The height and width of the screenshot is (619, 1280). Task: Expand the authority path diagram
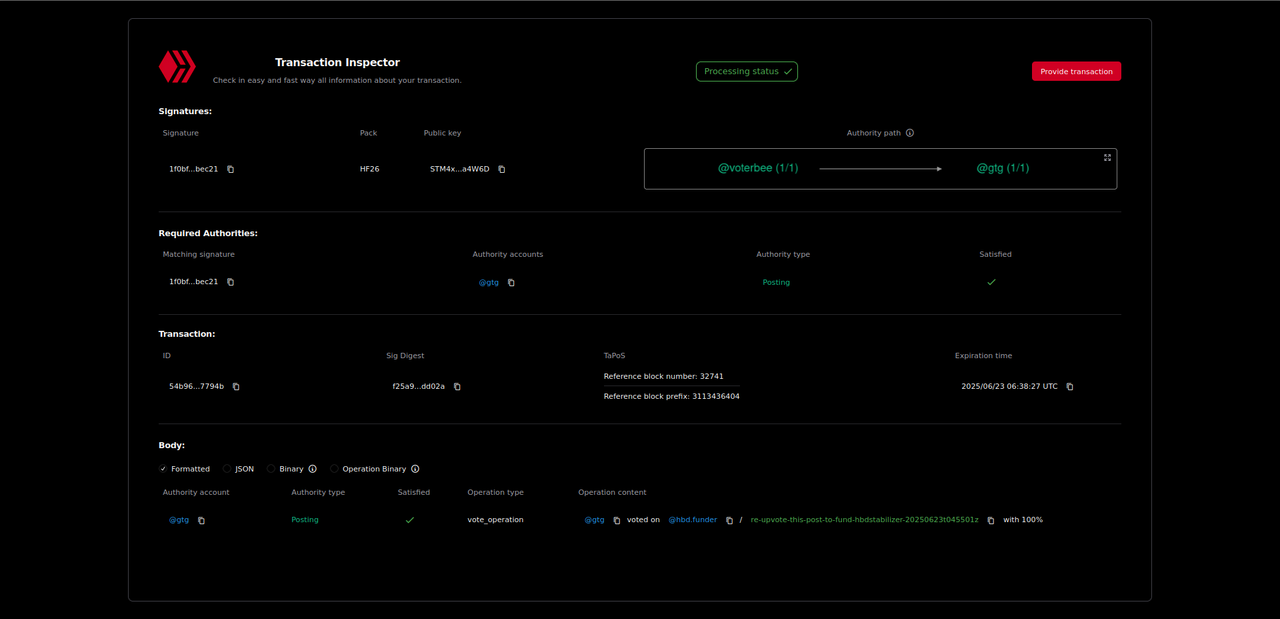pyautogui.click(x=1107, y=158)
